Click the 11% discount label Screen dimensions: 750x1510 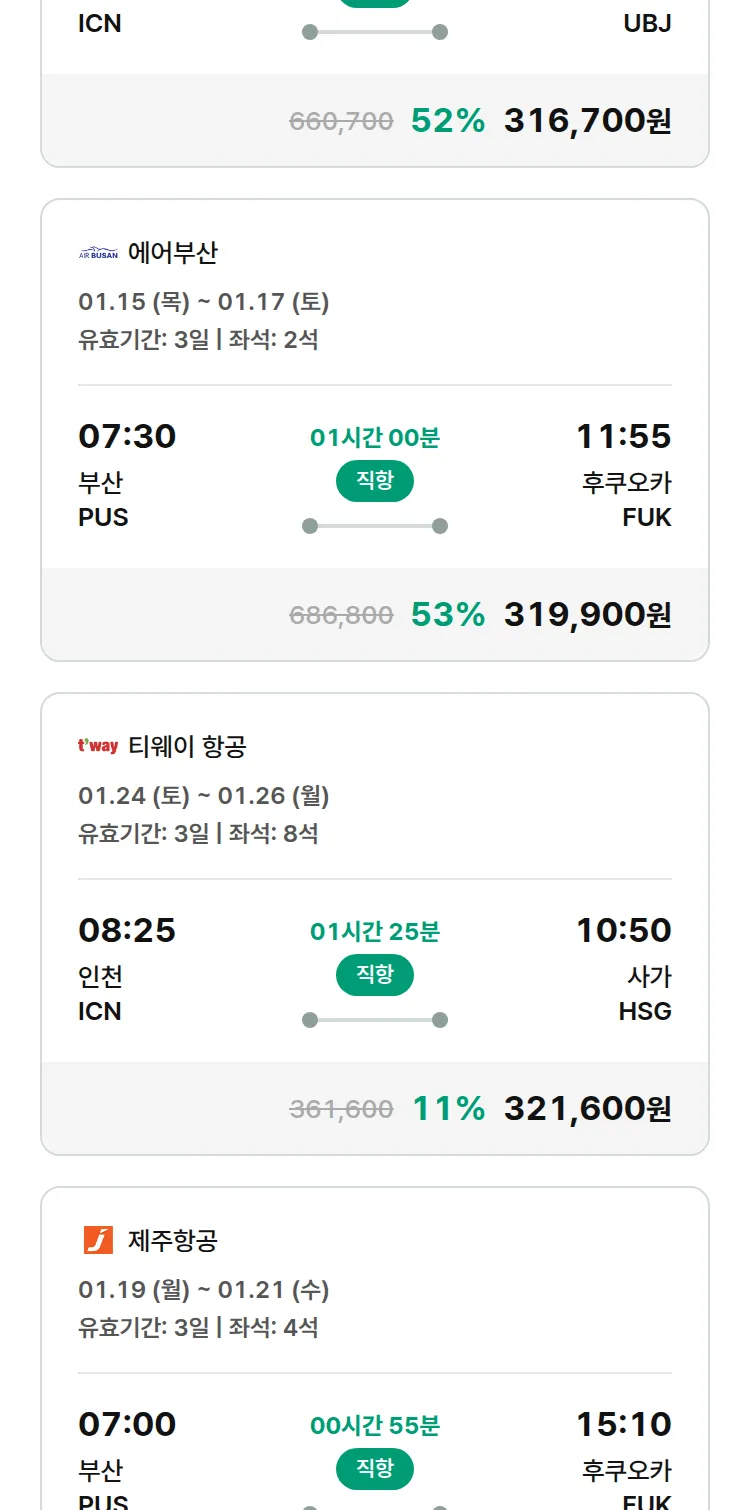(x=448, y=1108)
